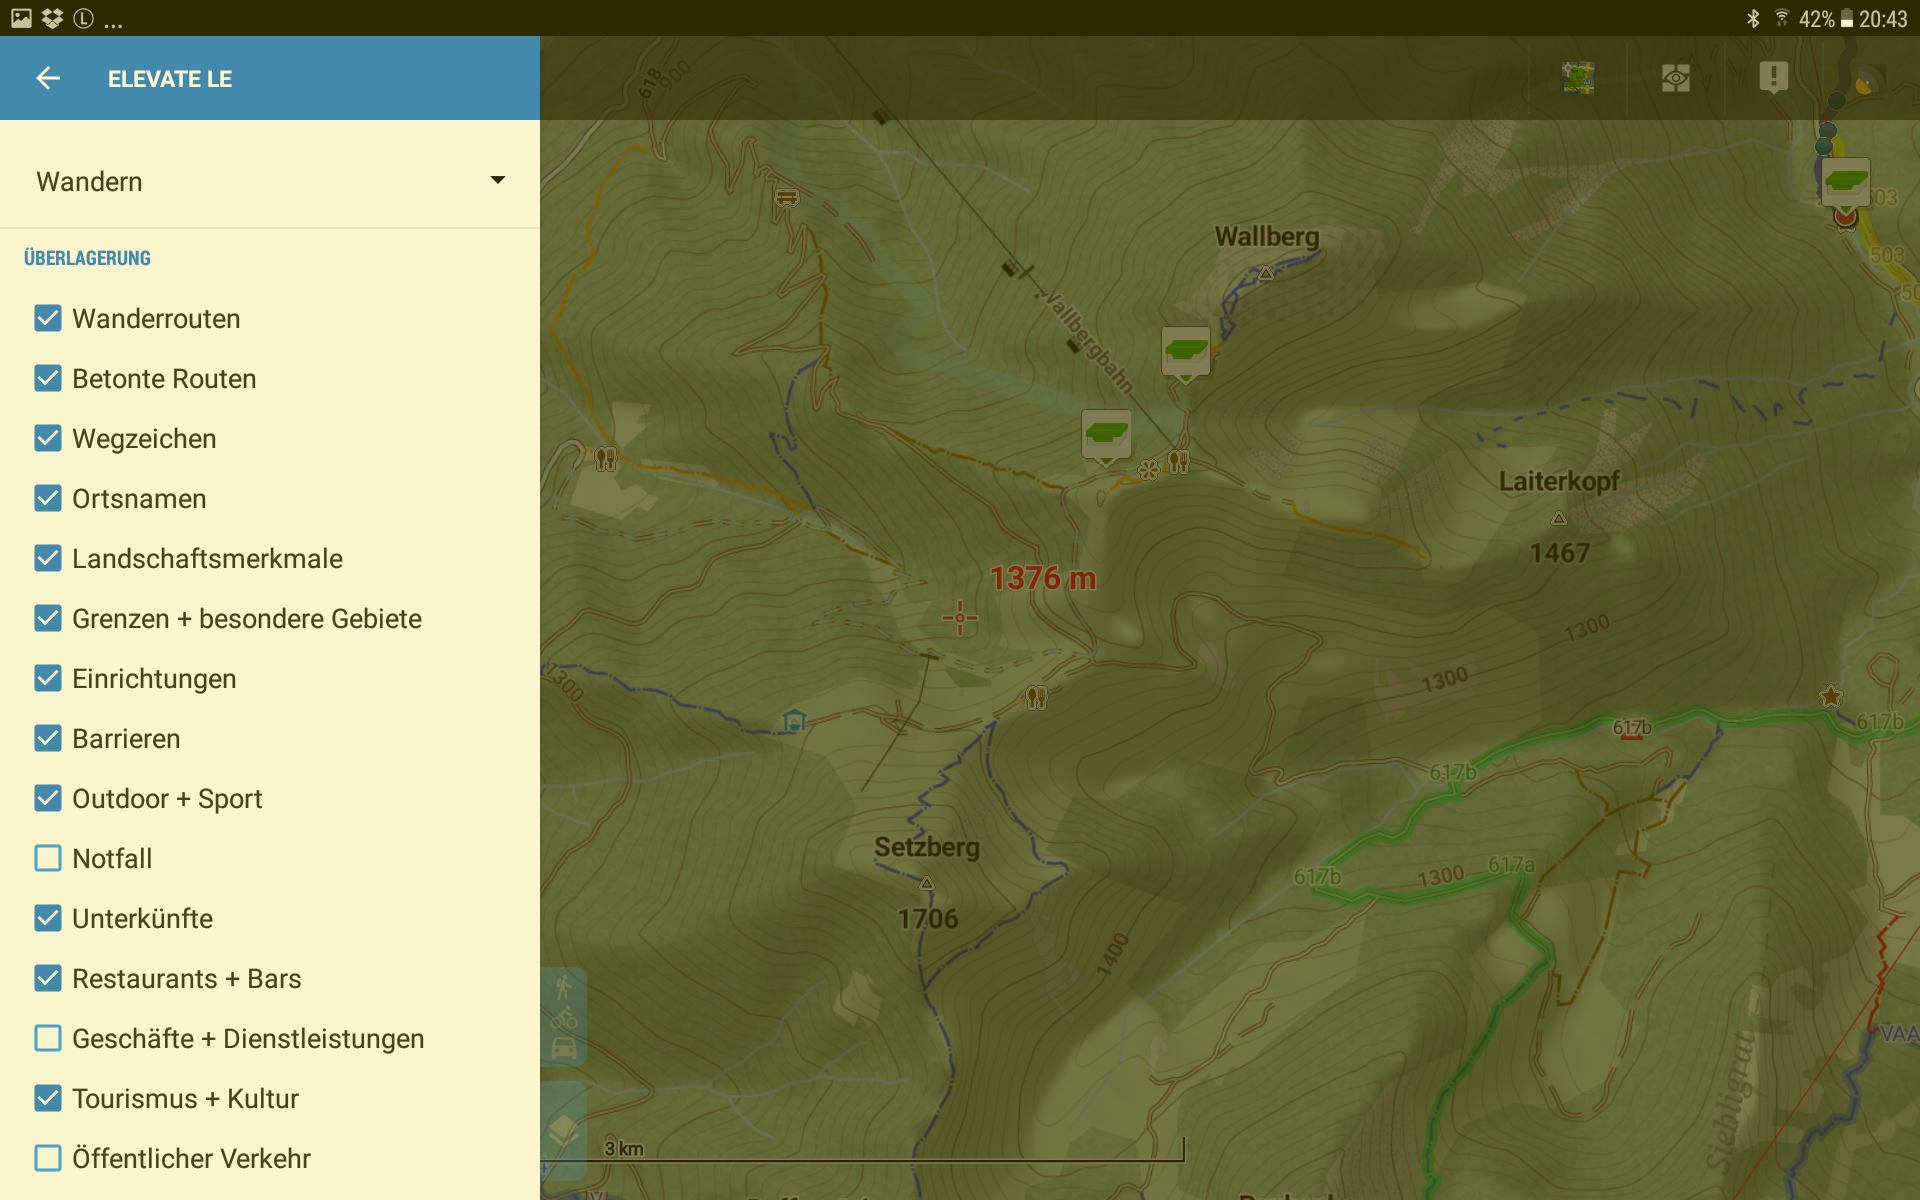Tap the back arrow in Elevate LE header

click(48, 79)
